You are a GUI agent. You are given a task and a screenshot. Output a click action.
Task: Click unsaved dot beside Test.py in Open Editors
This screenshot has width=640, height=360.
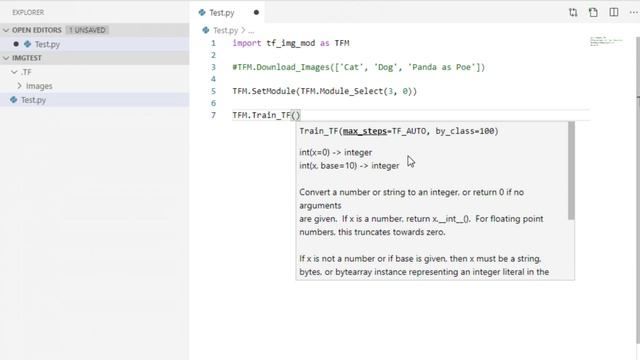[16, 44]
